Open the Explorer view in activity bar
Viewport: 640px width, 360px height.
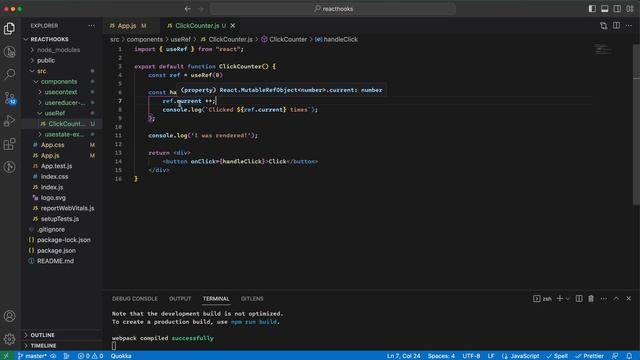click(x=9, y=29)
